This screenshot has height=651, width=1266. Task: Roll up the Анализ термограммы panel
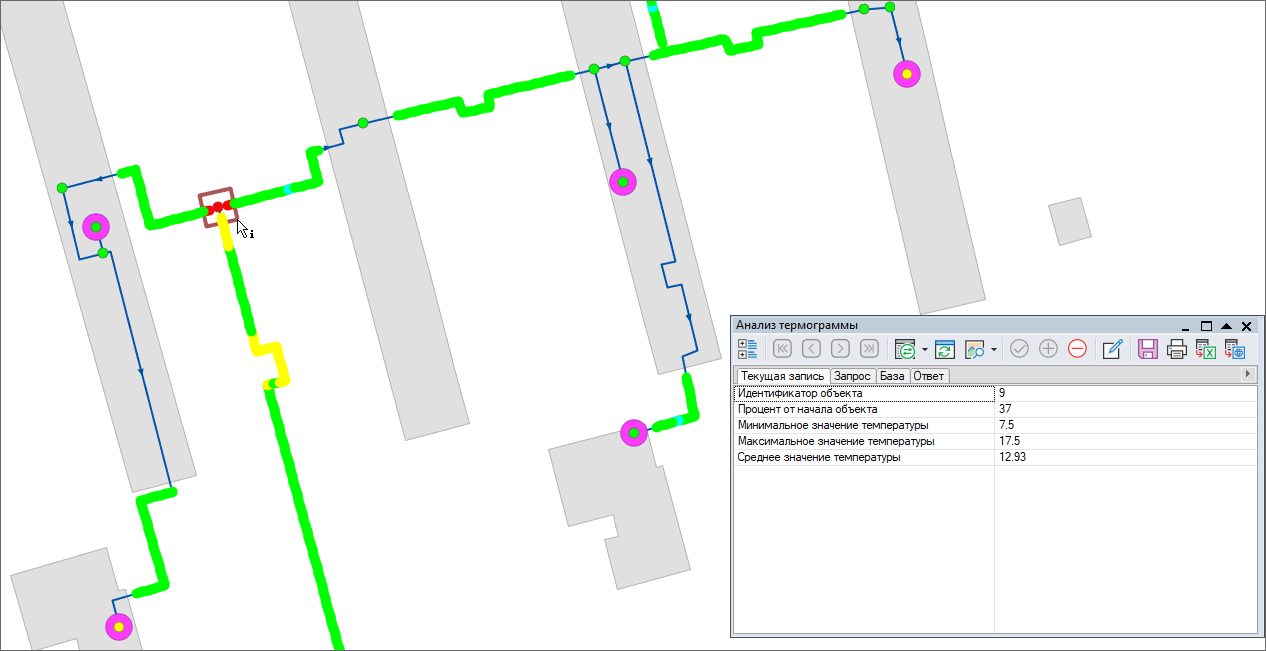pyautogui.click(x=1226, y=326)
